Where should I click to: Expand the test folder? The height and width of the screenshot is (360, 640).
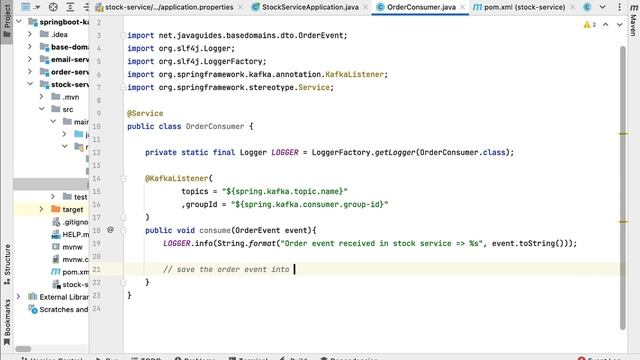(x=53, y=197)
